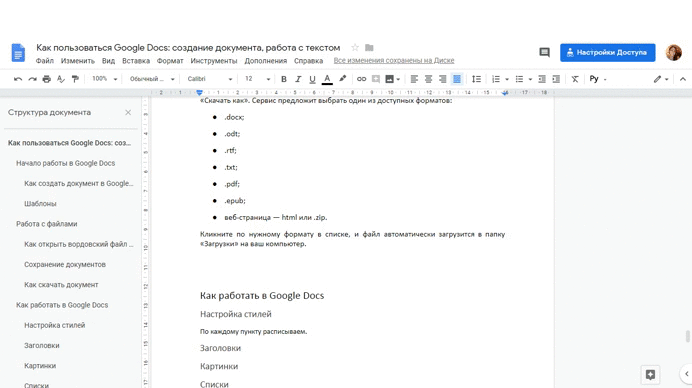Screen dimensions: 692x388
Task: Open zoom 100% dropdown
Action: (104, 79)
